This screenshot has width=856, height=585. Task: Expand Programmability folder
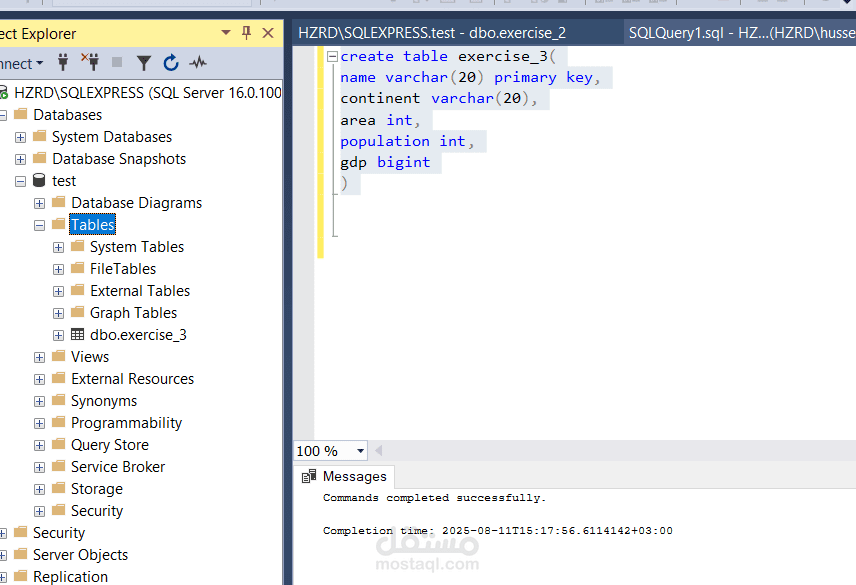pyautogui.click(x=39, y=423)
